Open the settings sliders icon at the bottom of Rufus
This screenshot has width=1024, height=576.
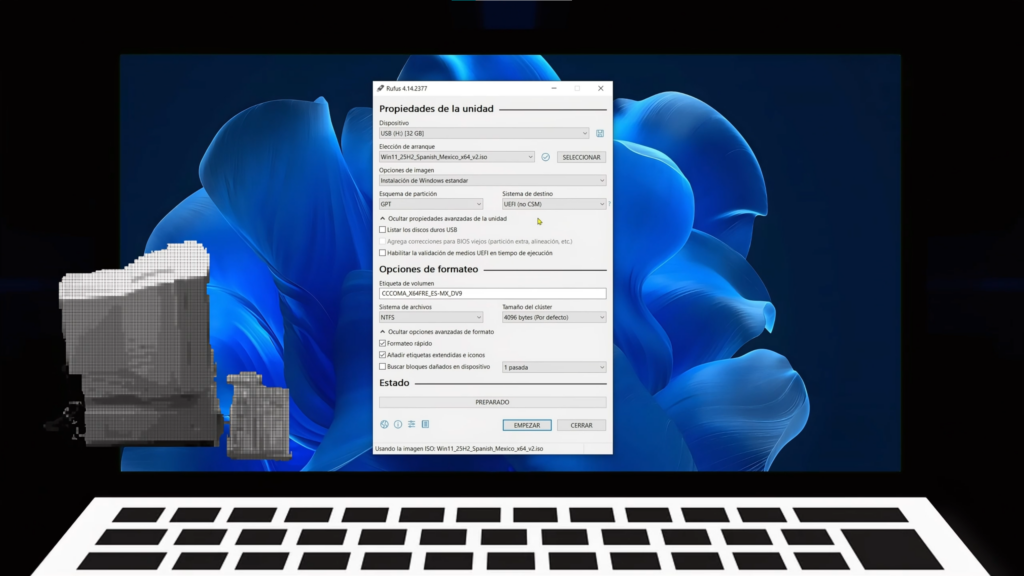pyautogui.click(x=411, y=424)
